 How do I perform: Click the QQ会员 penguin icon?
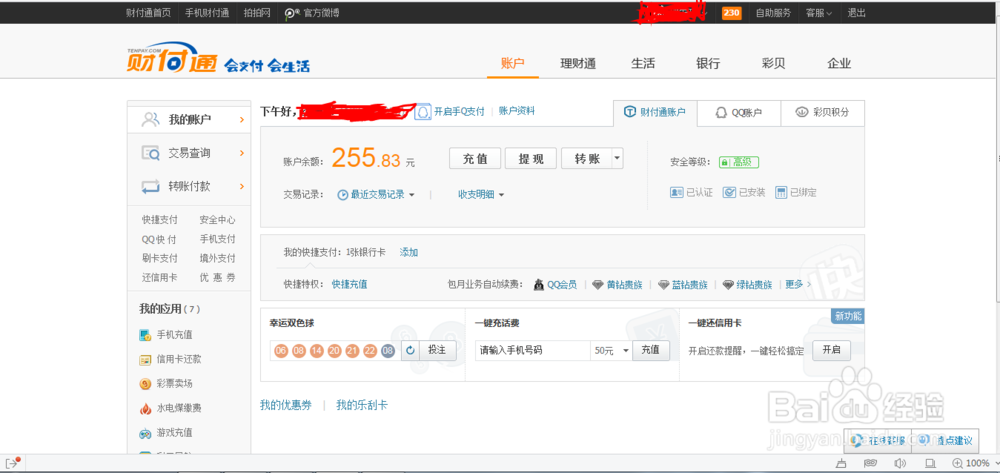(x=539, y=285)
